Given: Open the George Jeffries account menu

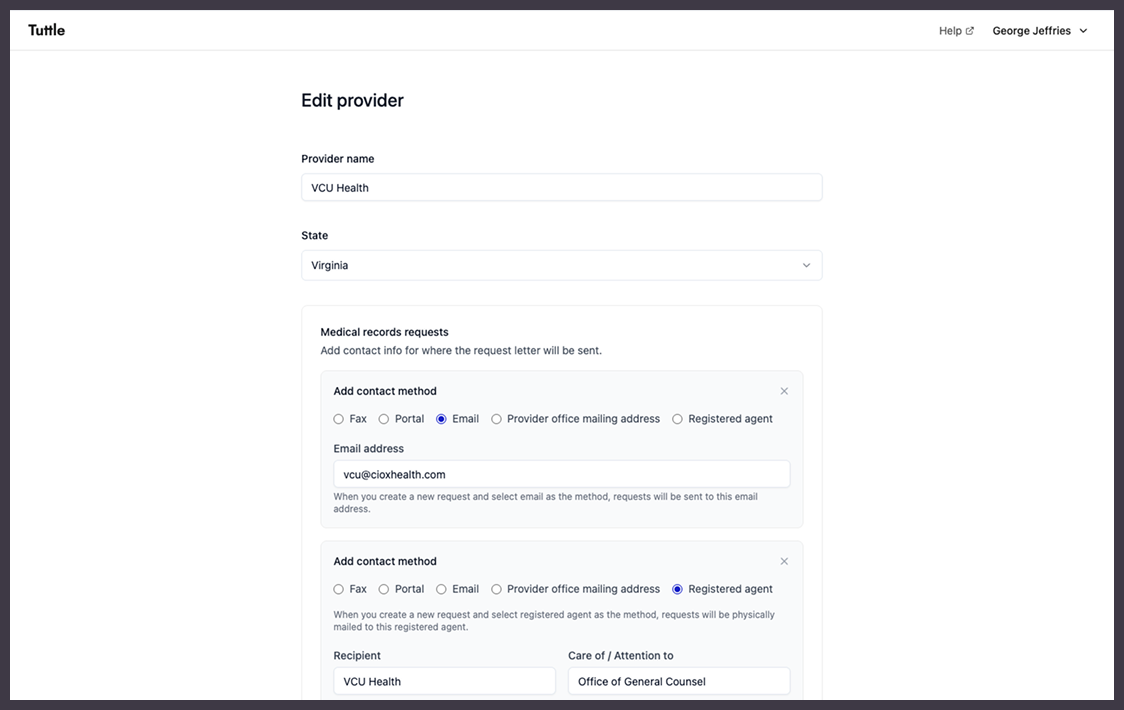Looking at the screenshot, I should tap(1039, 31).
